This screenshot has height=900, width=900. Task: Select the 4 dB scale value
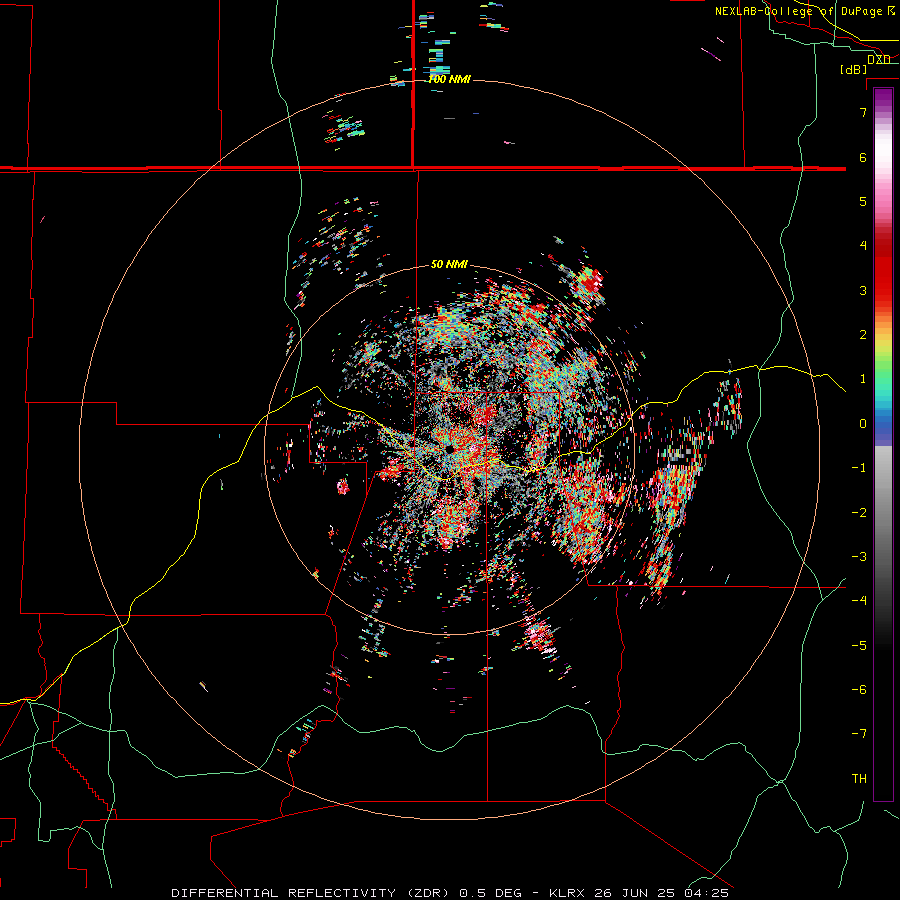pos(863,245)
